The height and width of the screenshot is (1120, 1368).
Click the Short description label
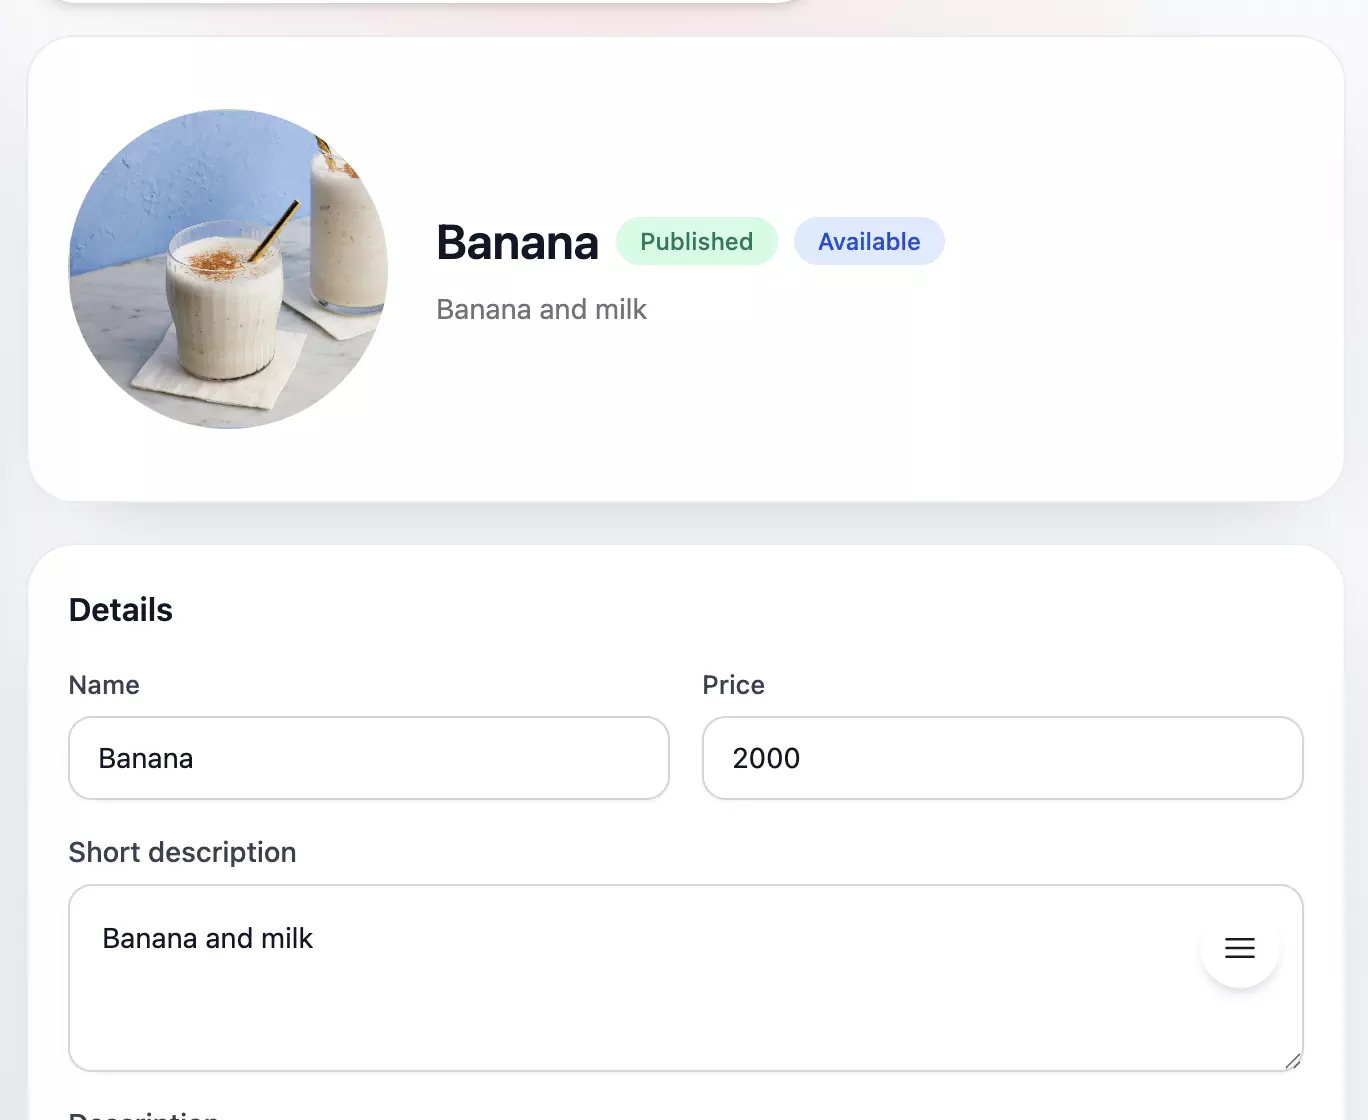(182, 852)
